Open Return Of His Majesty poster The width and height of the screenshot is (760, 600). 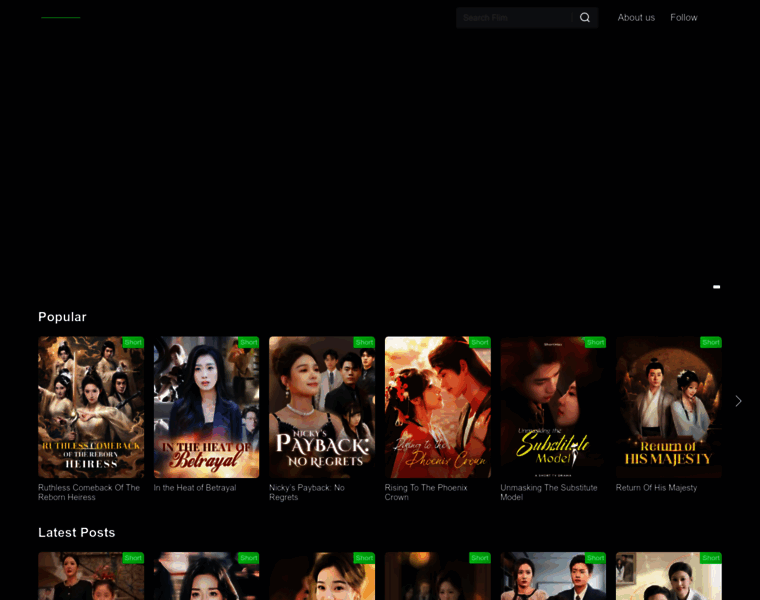(x=668, y=407)
